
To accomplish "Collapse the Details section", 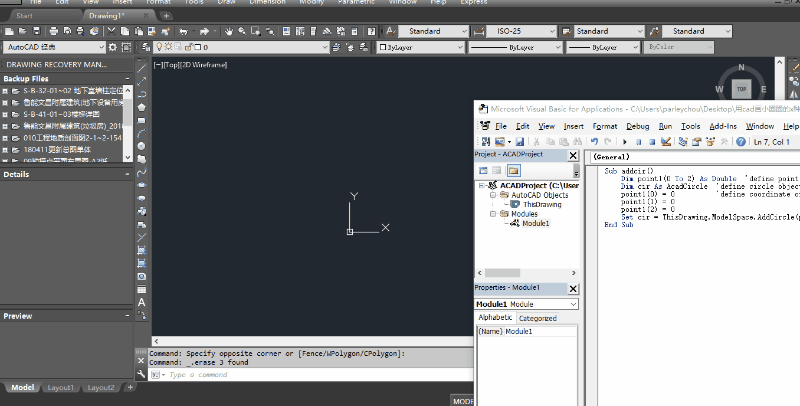I will pos(128,174).
